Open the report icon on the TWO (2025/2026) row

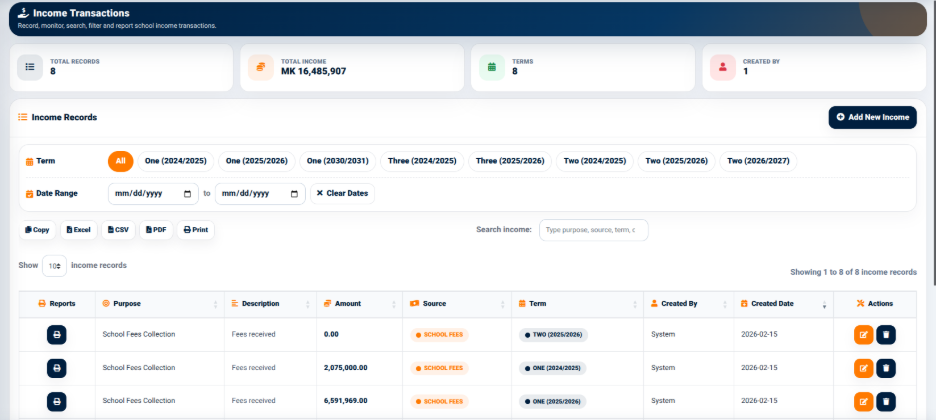click(x=57, y=335)
